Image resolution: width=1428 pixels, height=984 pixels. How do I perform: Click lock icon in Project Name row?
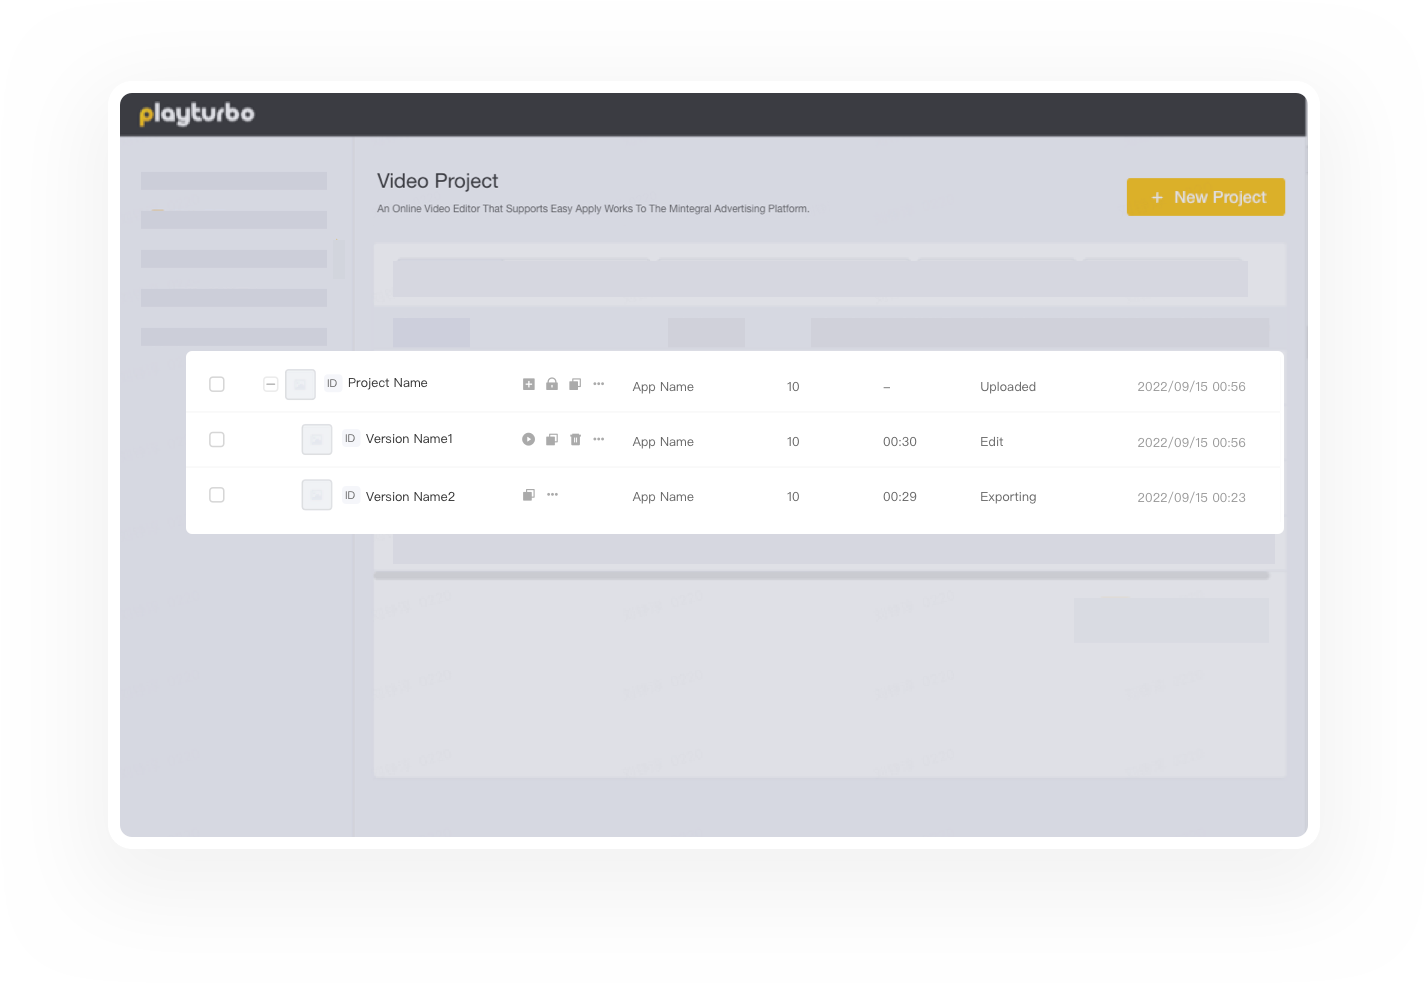tap(552, 384)
